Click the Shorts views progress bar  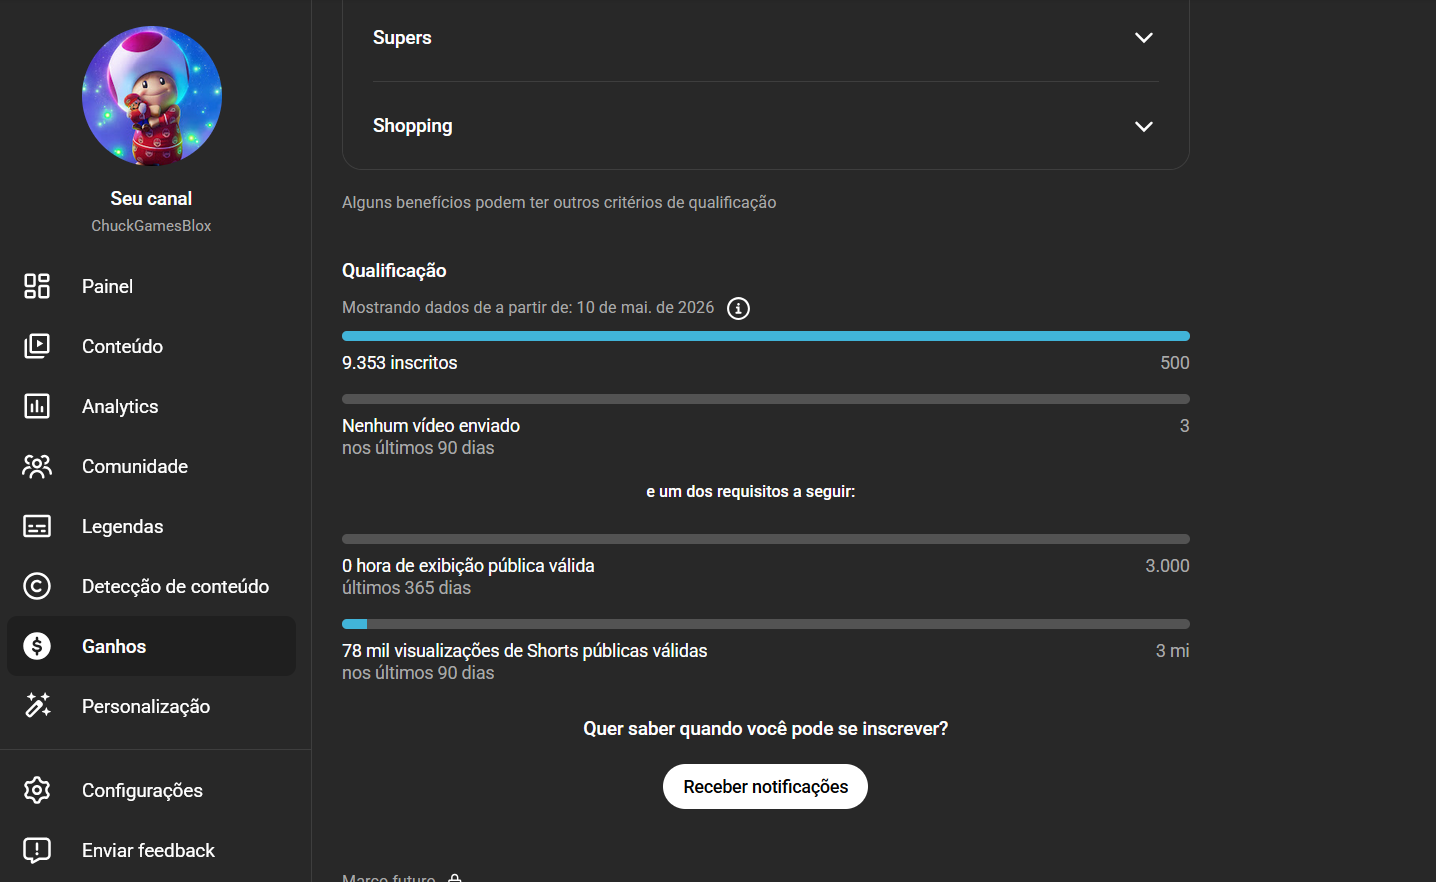pyautogui.click(x=766, y=624)
